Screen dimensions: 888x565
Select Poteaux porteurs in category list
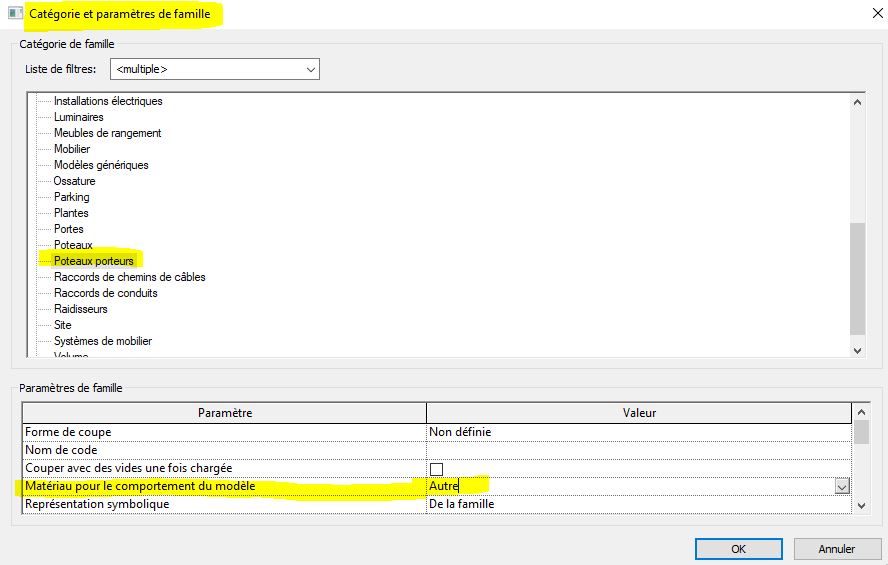93,261
